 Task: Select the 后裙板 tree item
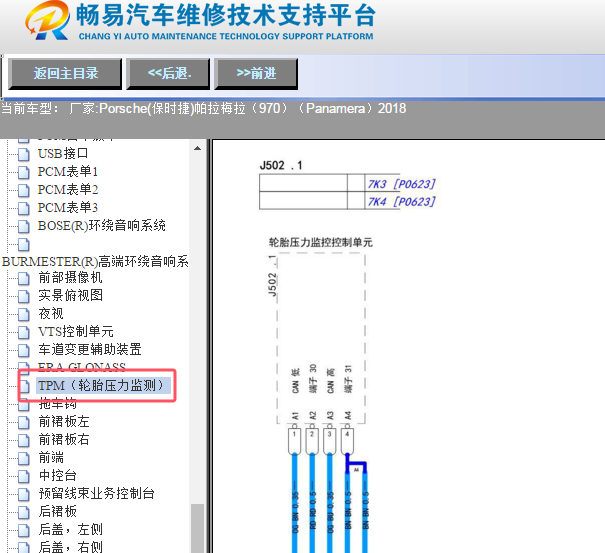click(x=57, y=511)
